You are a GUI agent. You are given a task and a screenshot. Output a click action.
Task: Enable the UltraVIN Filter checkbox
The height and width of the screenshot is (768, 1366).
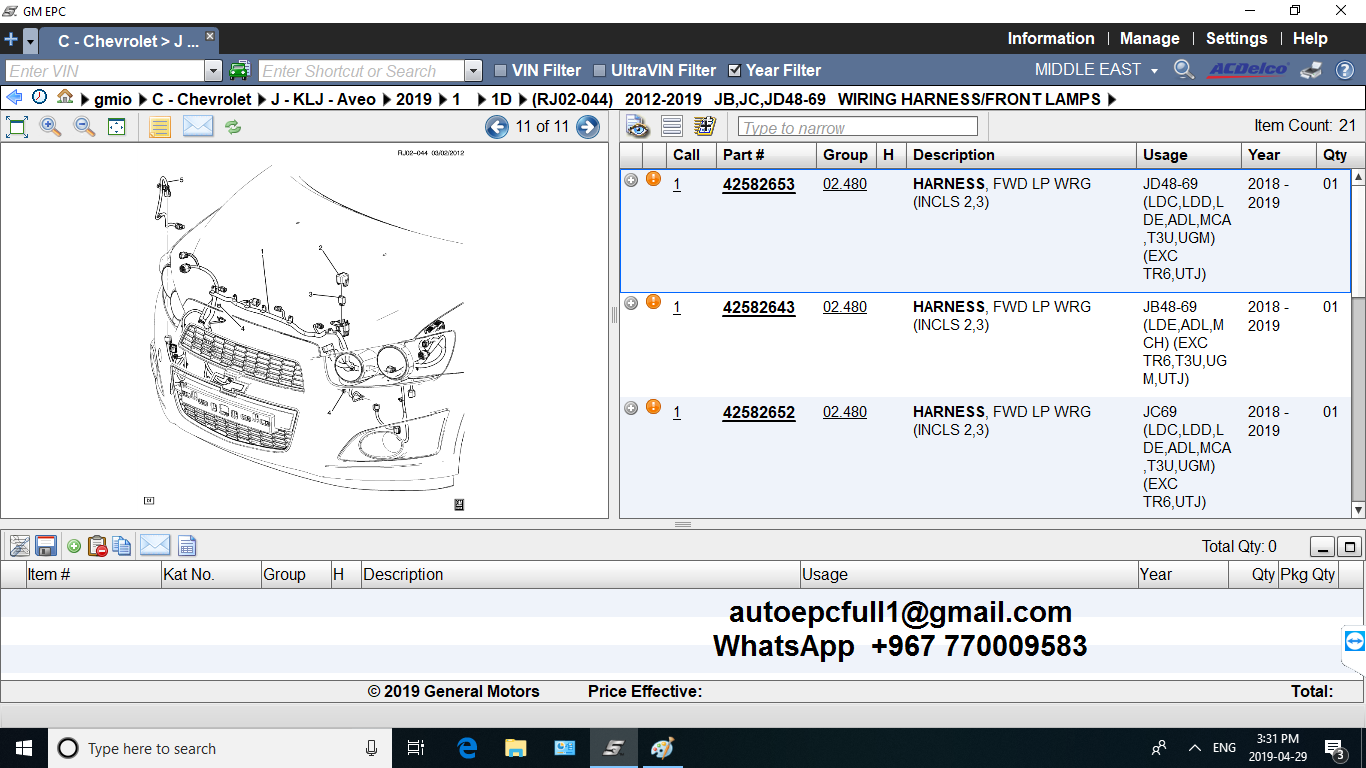600,71
